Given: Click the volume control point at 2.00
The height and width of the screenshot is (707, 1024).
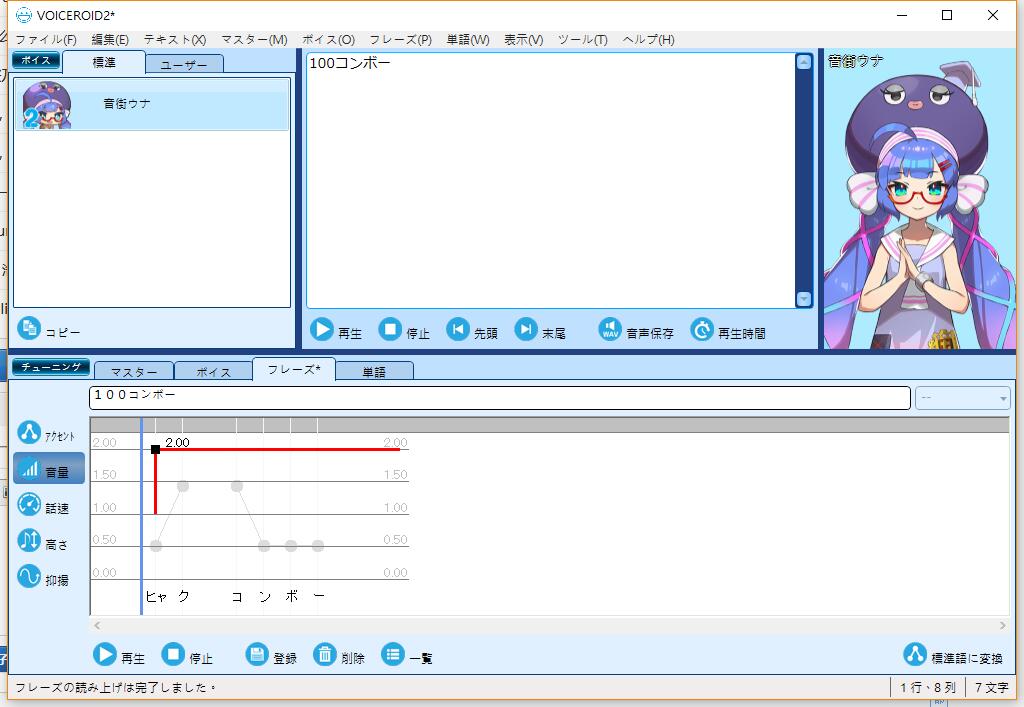Looking at the screenshot, I should pyautogui.click(x=155, y=449).
